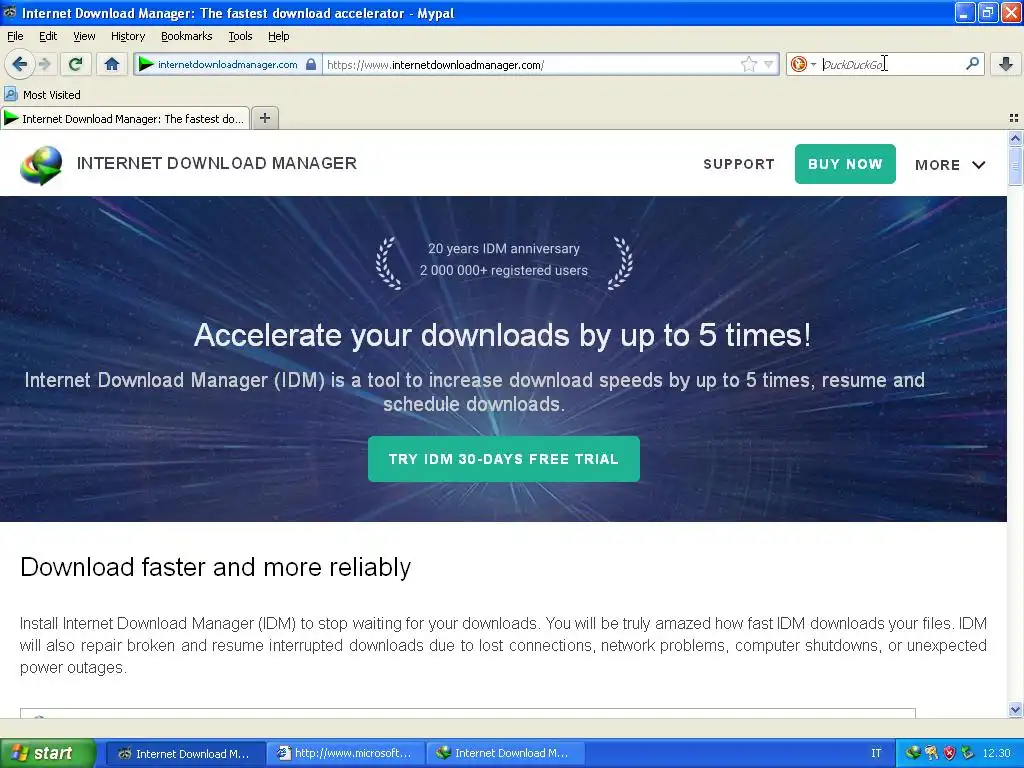Switch to the microsoft.com taskbar window
Screen dimensions: 1024x768
[x=345, y=754]
